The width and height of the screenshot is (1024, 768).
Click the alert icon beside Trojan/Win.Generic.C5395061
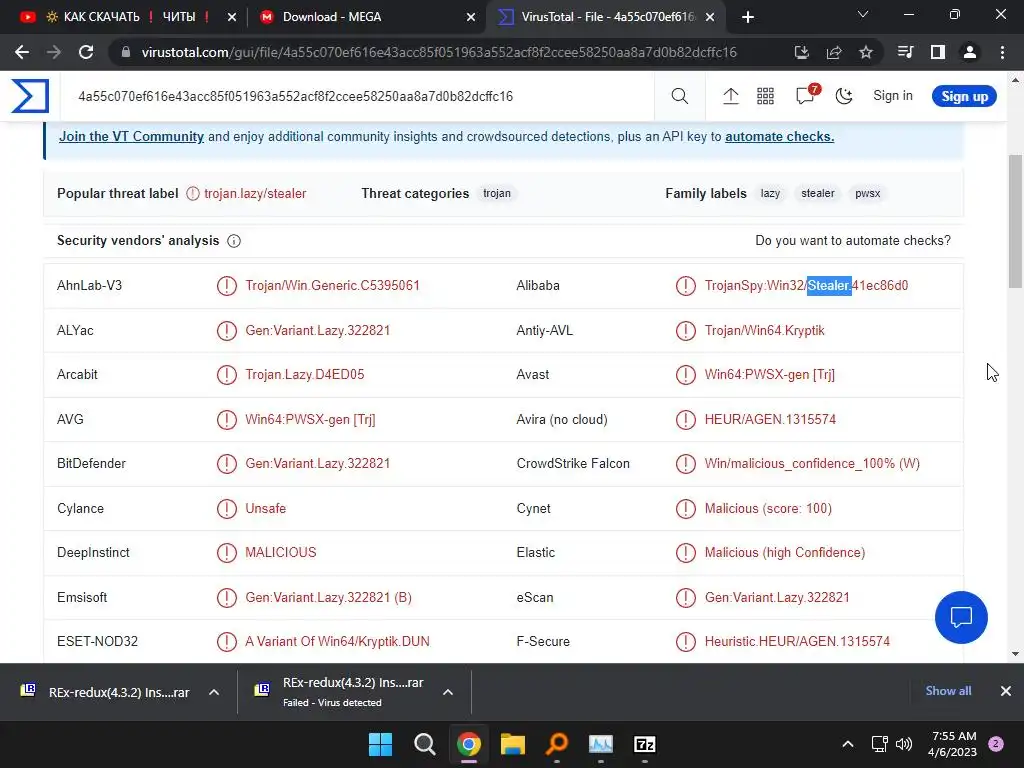click(x=227, y=285)
